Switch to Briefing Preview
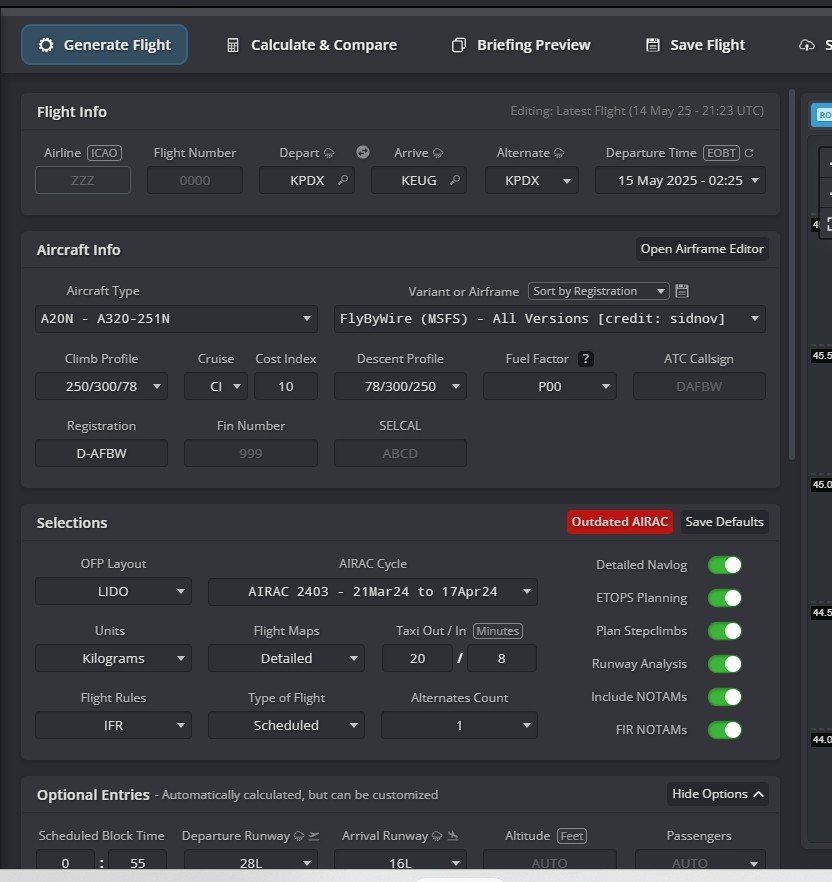The image size is (832, 882). pyautogui.click(x=520, y=44)
